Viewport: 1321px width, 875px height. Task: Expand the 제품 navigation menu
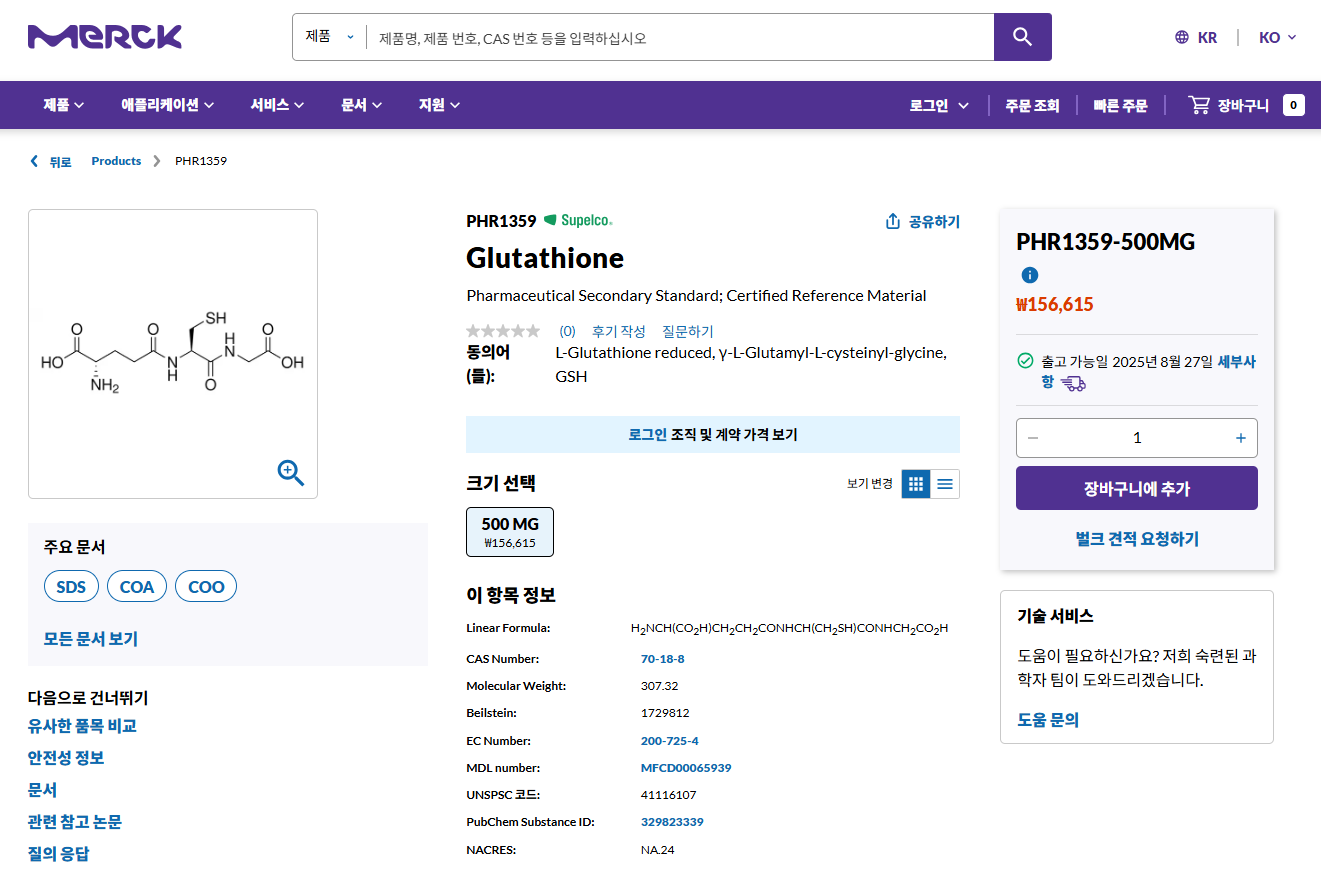[63, 105]
